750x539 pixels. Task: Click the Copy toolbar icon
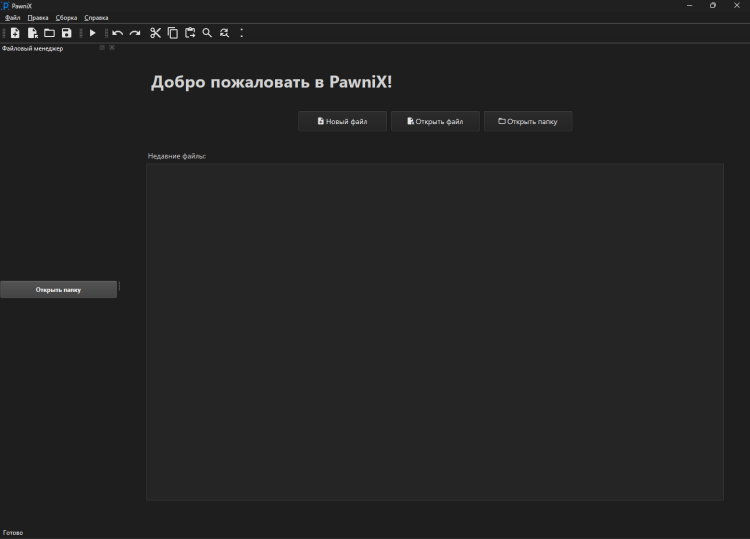[x=172, y=33]
